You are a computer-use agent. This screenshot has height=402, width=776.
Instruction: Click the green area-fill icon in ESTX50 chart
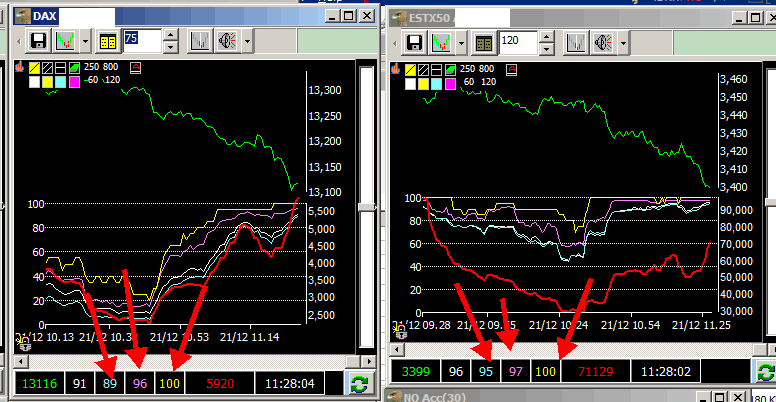450,70
